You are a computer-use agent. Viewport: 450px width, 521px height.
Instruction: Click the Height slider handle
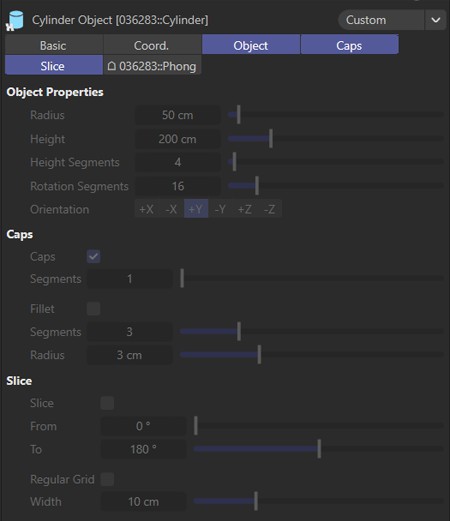(x=271, y=139)
